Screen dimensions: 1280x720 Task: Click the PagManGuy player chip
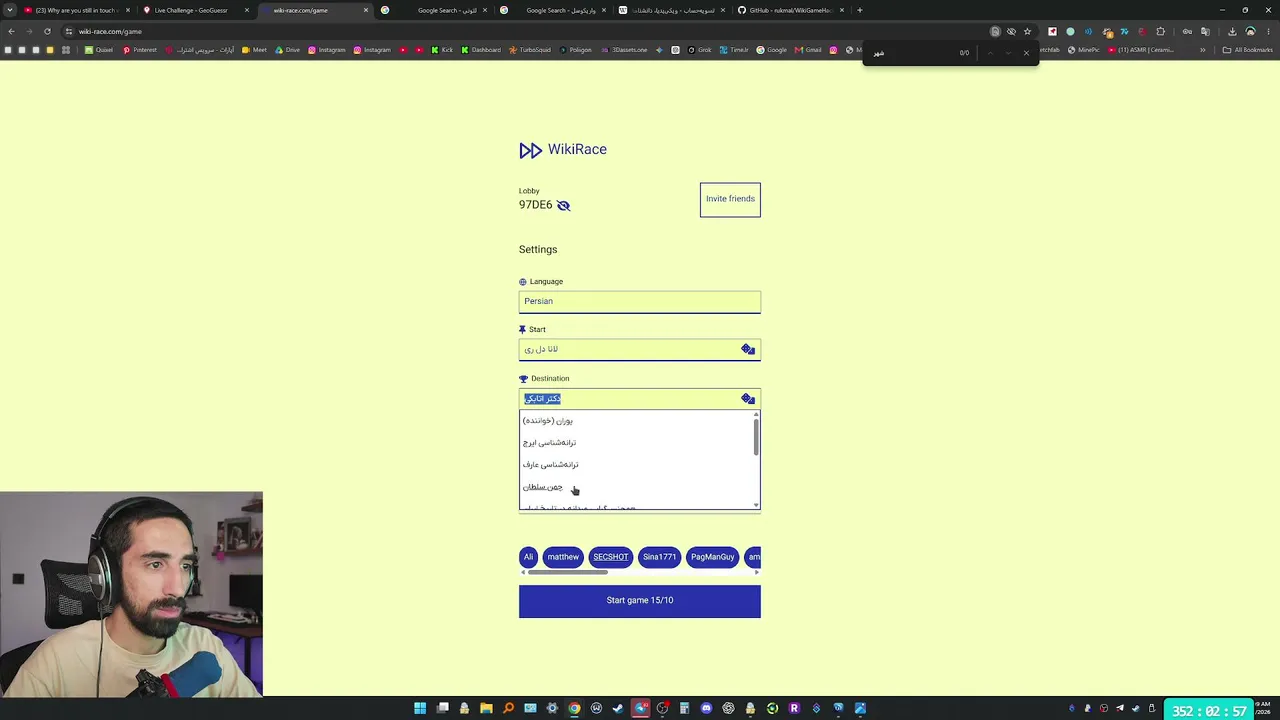[x=712, y=557]
